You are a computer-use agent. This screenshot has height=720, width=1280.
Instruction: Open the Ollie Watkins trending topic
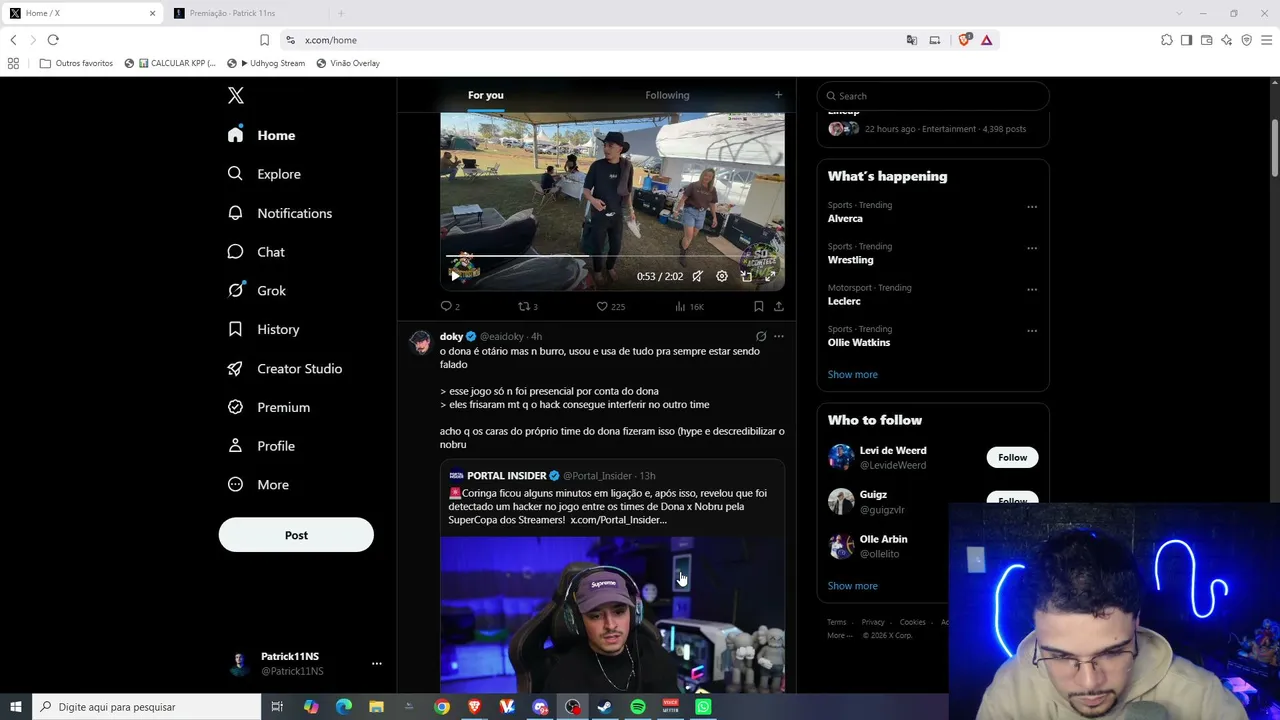[859, 342]
